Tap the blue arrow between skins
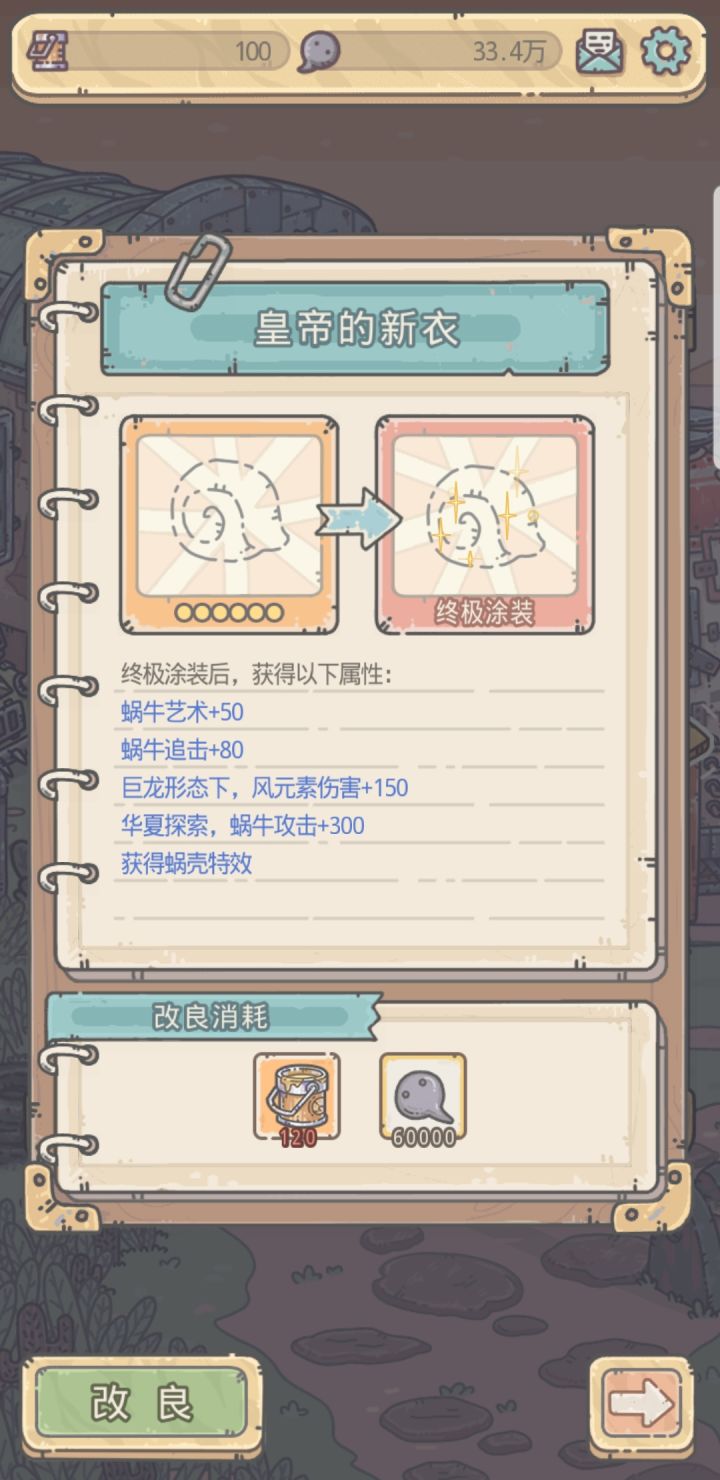 358,518
